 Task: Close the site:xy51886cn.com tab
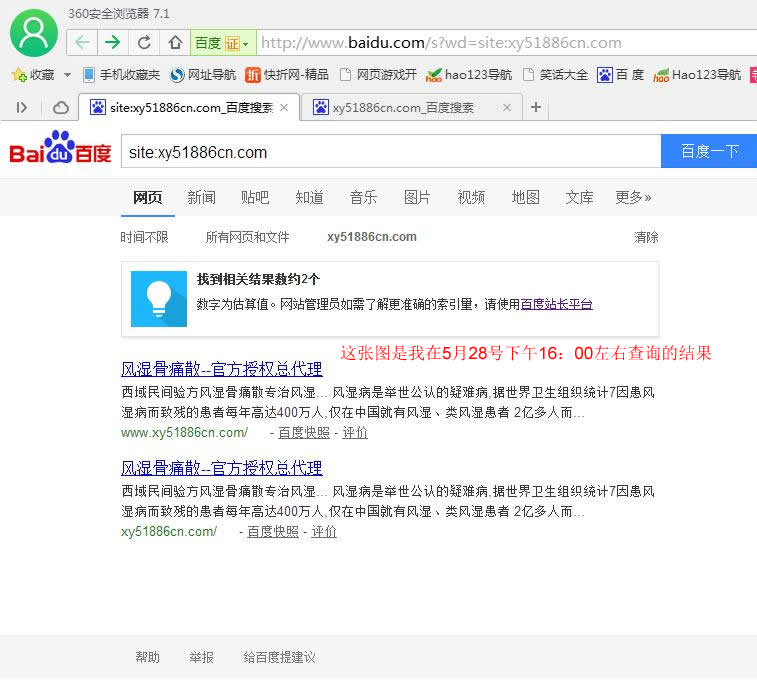pyautogui.click(x=284, y=107)
